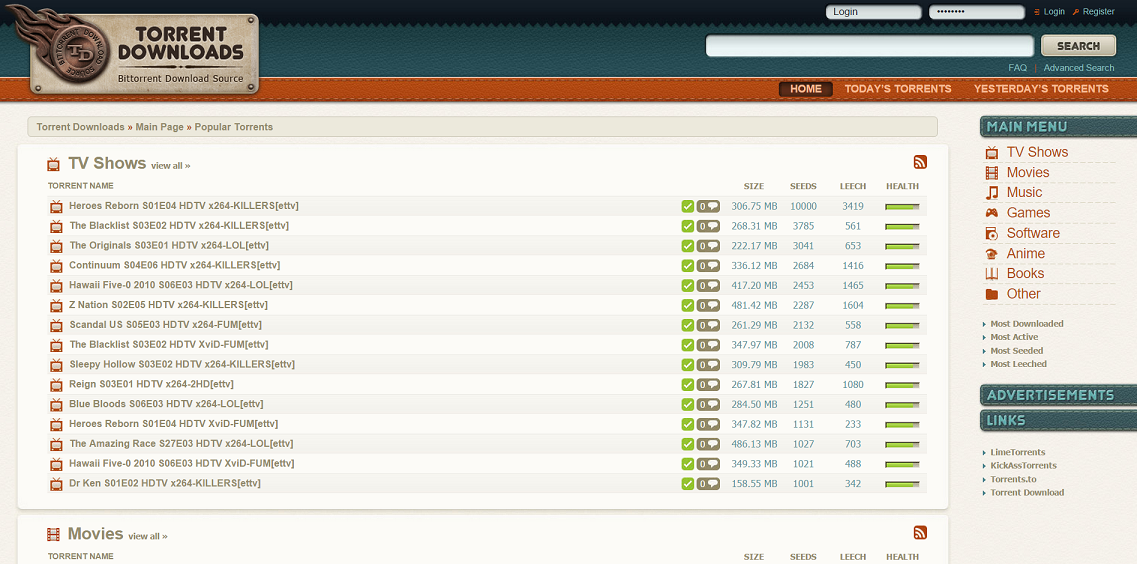
Task: Open the Movies RSS feed icon
Action: click(x=920, y=533)
